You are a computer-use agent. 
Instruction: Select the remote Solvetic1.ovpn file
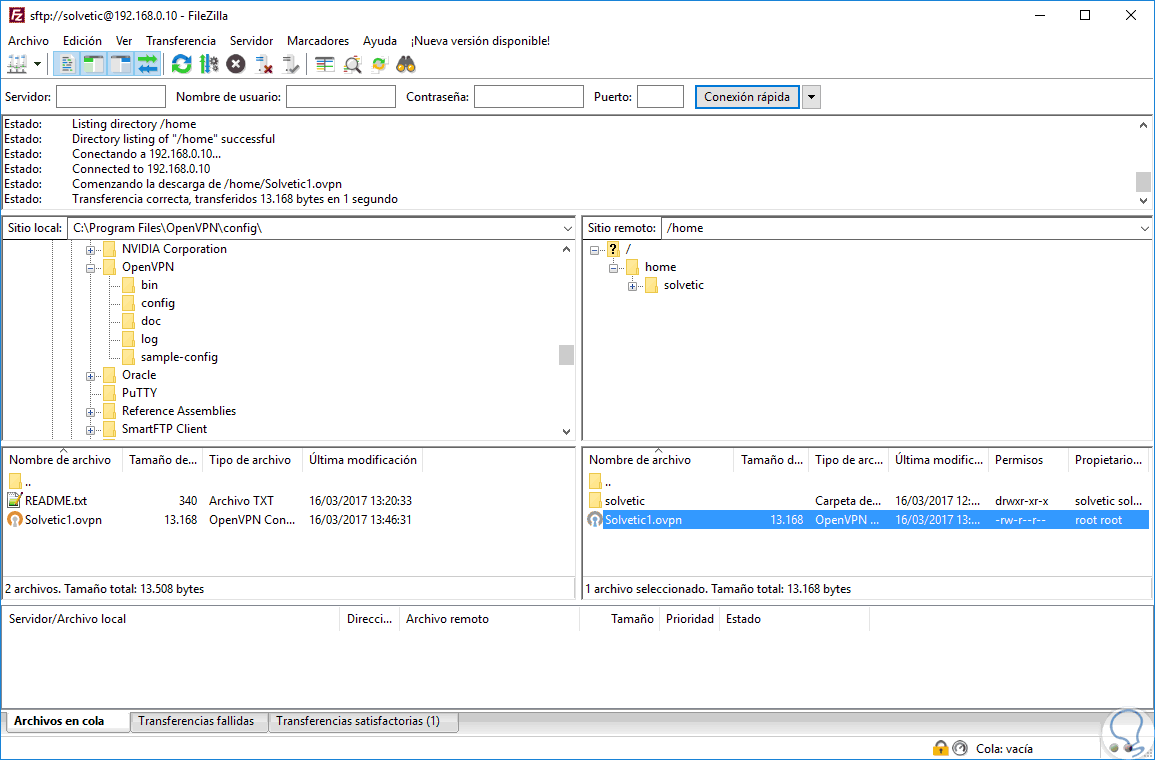tap(868, 520)
